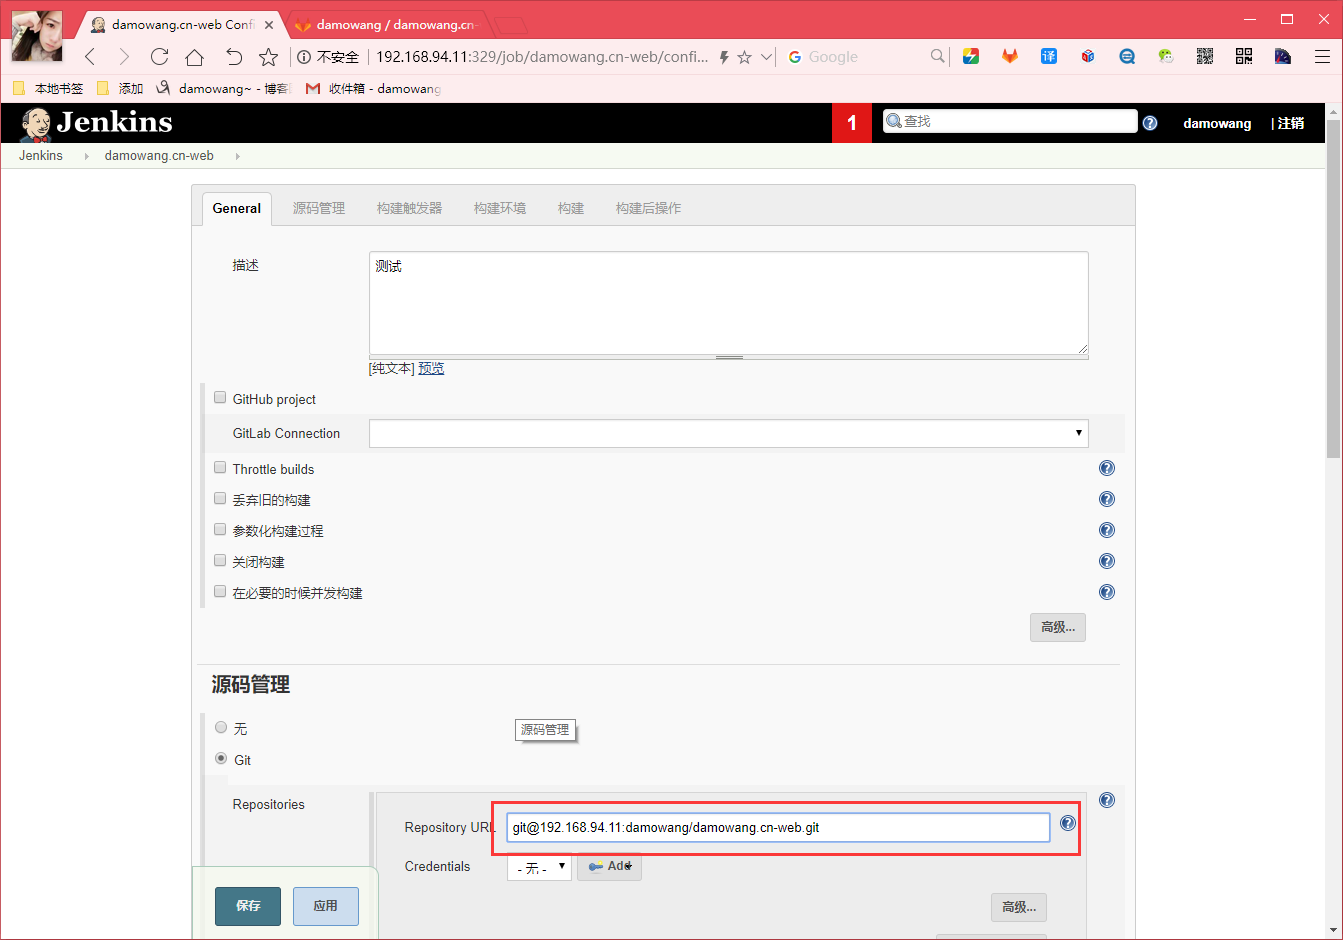Expand breadcrumb arrow after damowang.cn-web

[237, 156]
